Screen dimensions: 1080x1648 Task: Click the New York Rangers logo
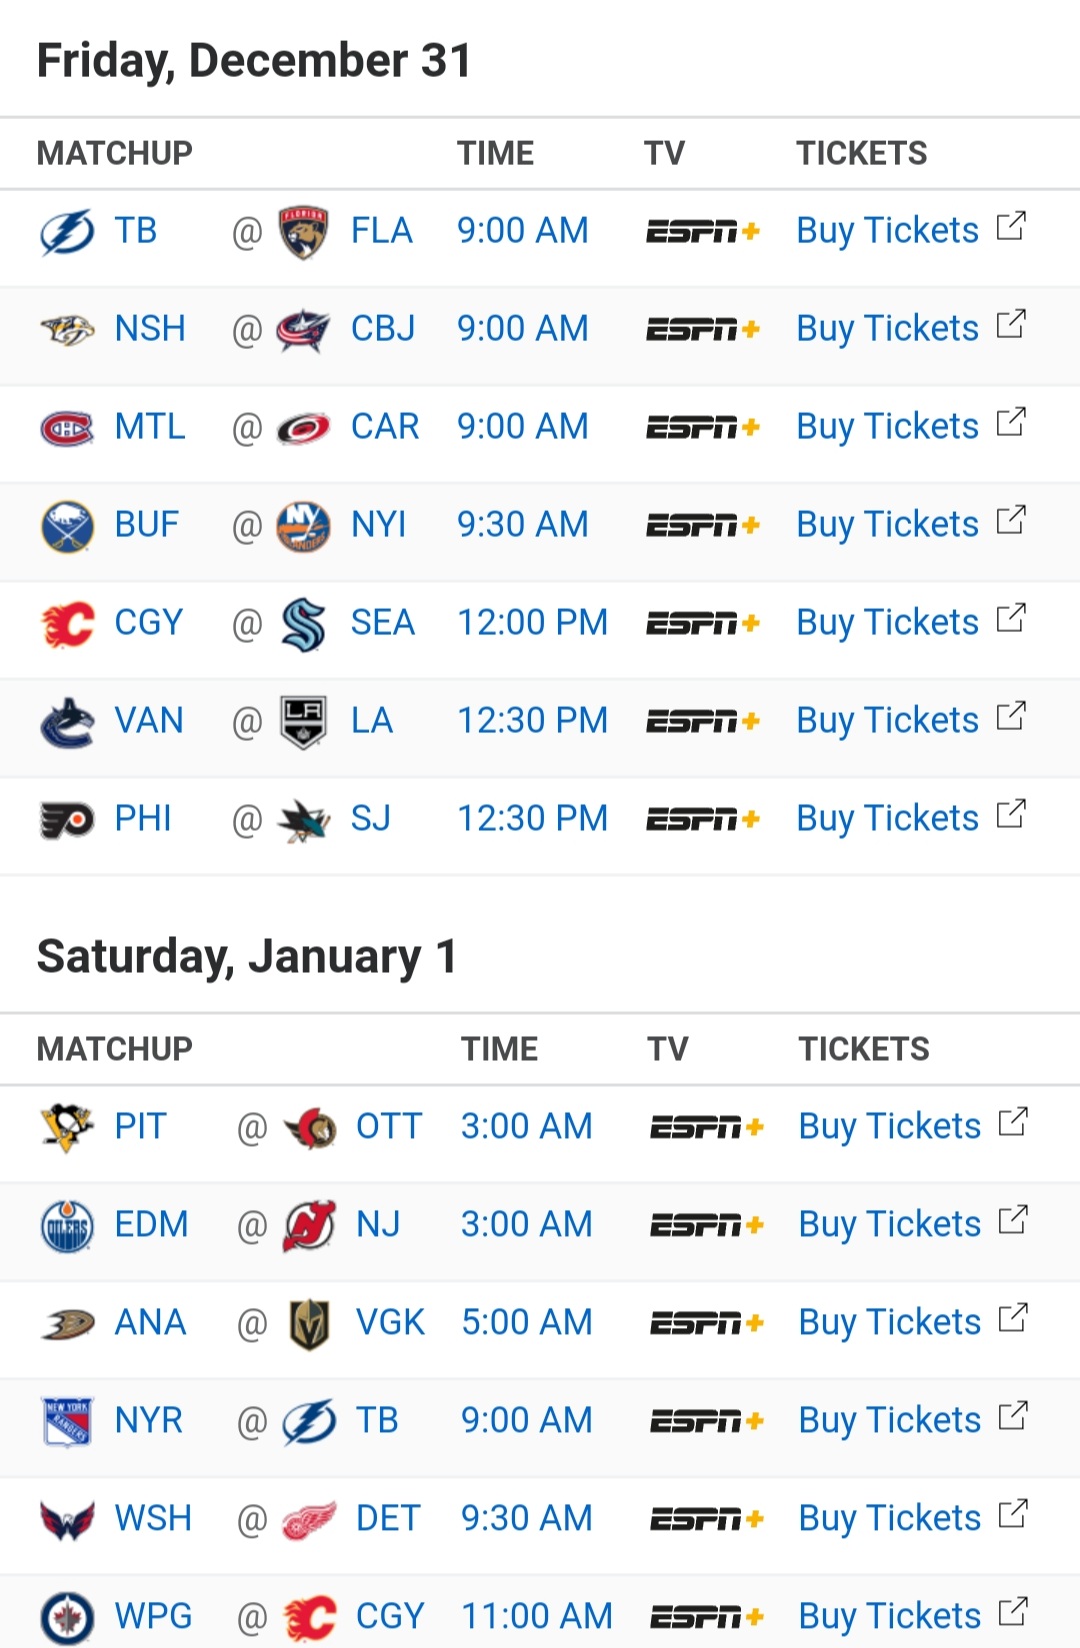[67, 1421]
